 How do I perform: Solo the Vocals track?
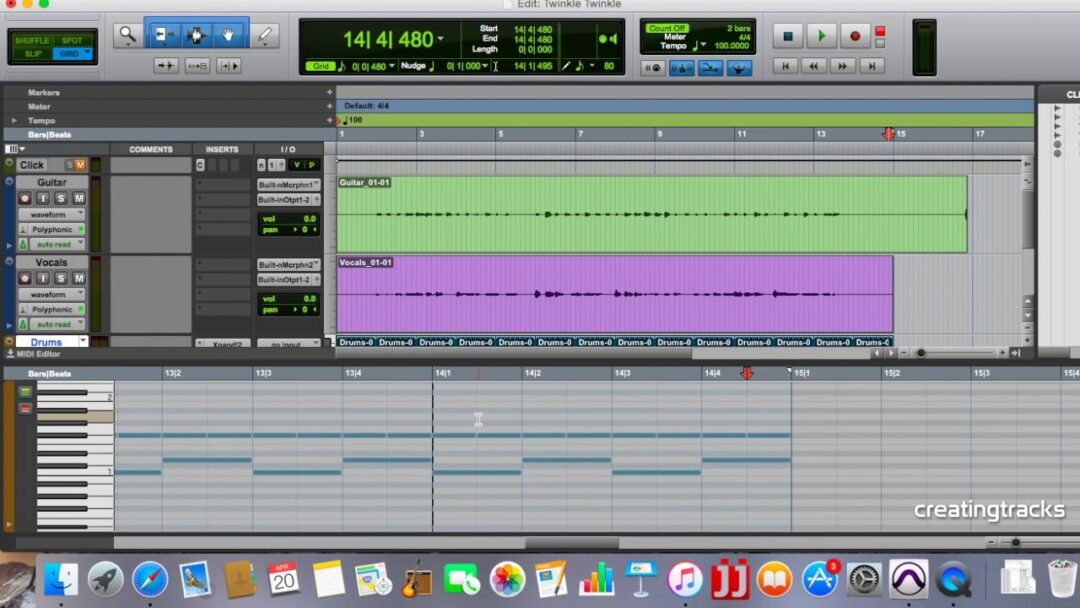click(x=61, y=278)
